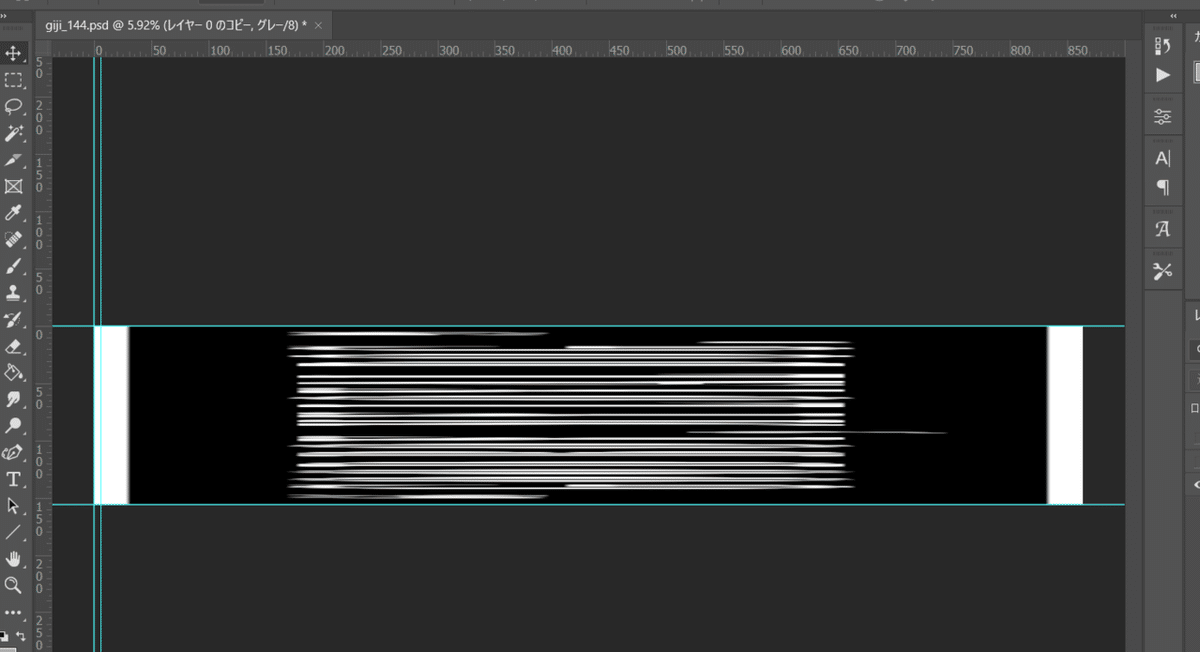
Task: Open the Edit Toolbar three-dots menu
Action: (x=14, y=612)
